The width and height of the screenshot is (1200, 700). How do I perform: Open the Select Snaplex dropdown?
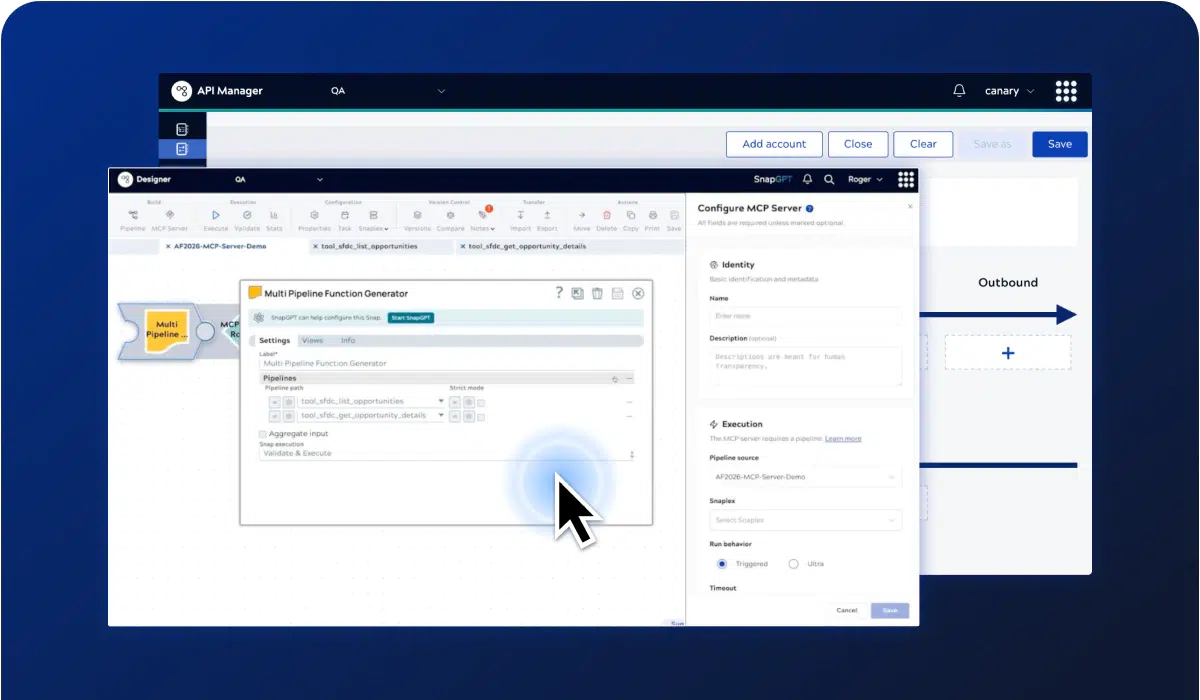(x=805, y=520)
